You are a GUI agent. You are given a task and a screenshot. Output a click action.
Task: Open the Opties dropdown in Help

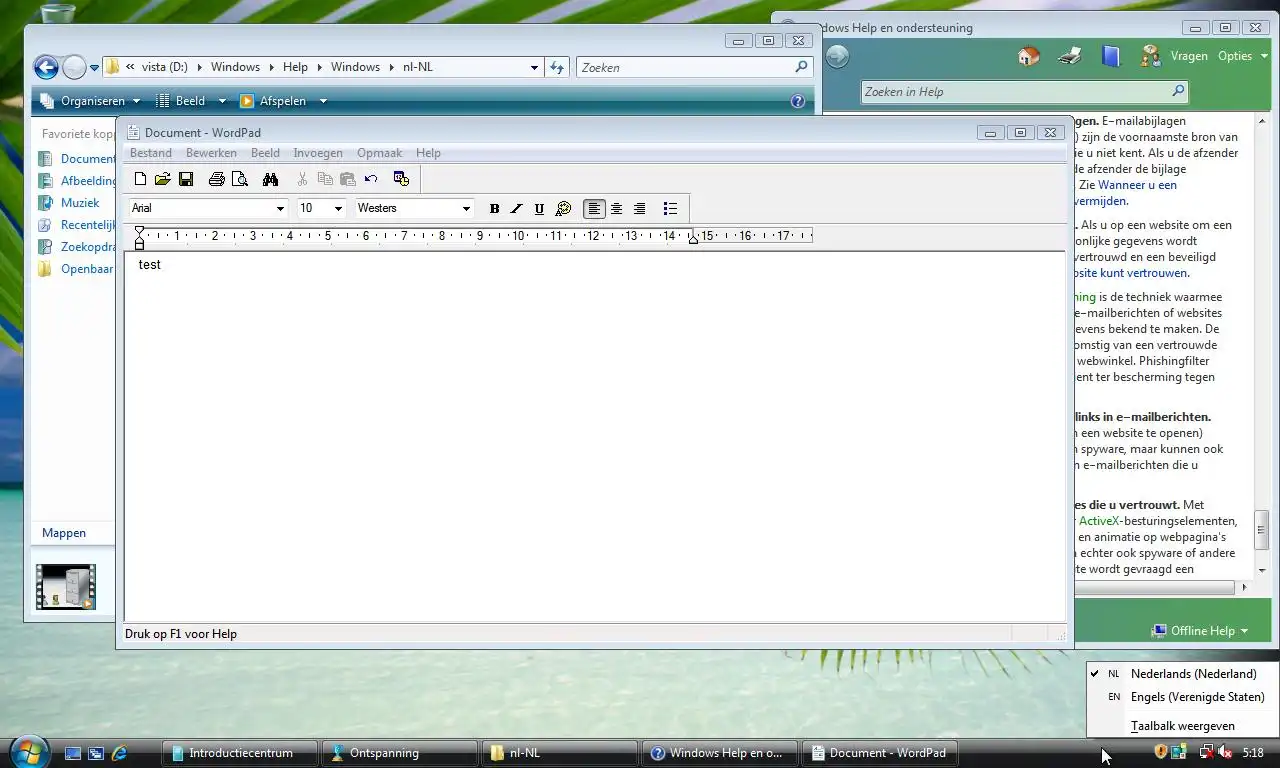pos(1243,56)
